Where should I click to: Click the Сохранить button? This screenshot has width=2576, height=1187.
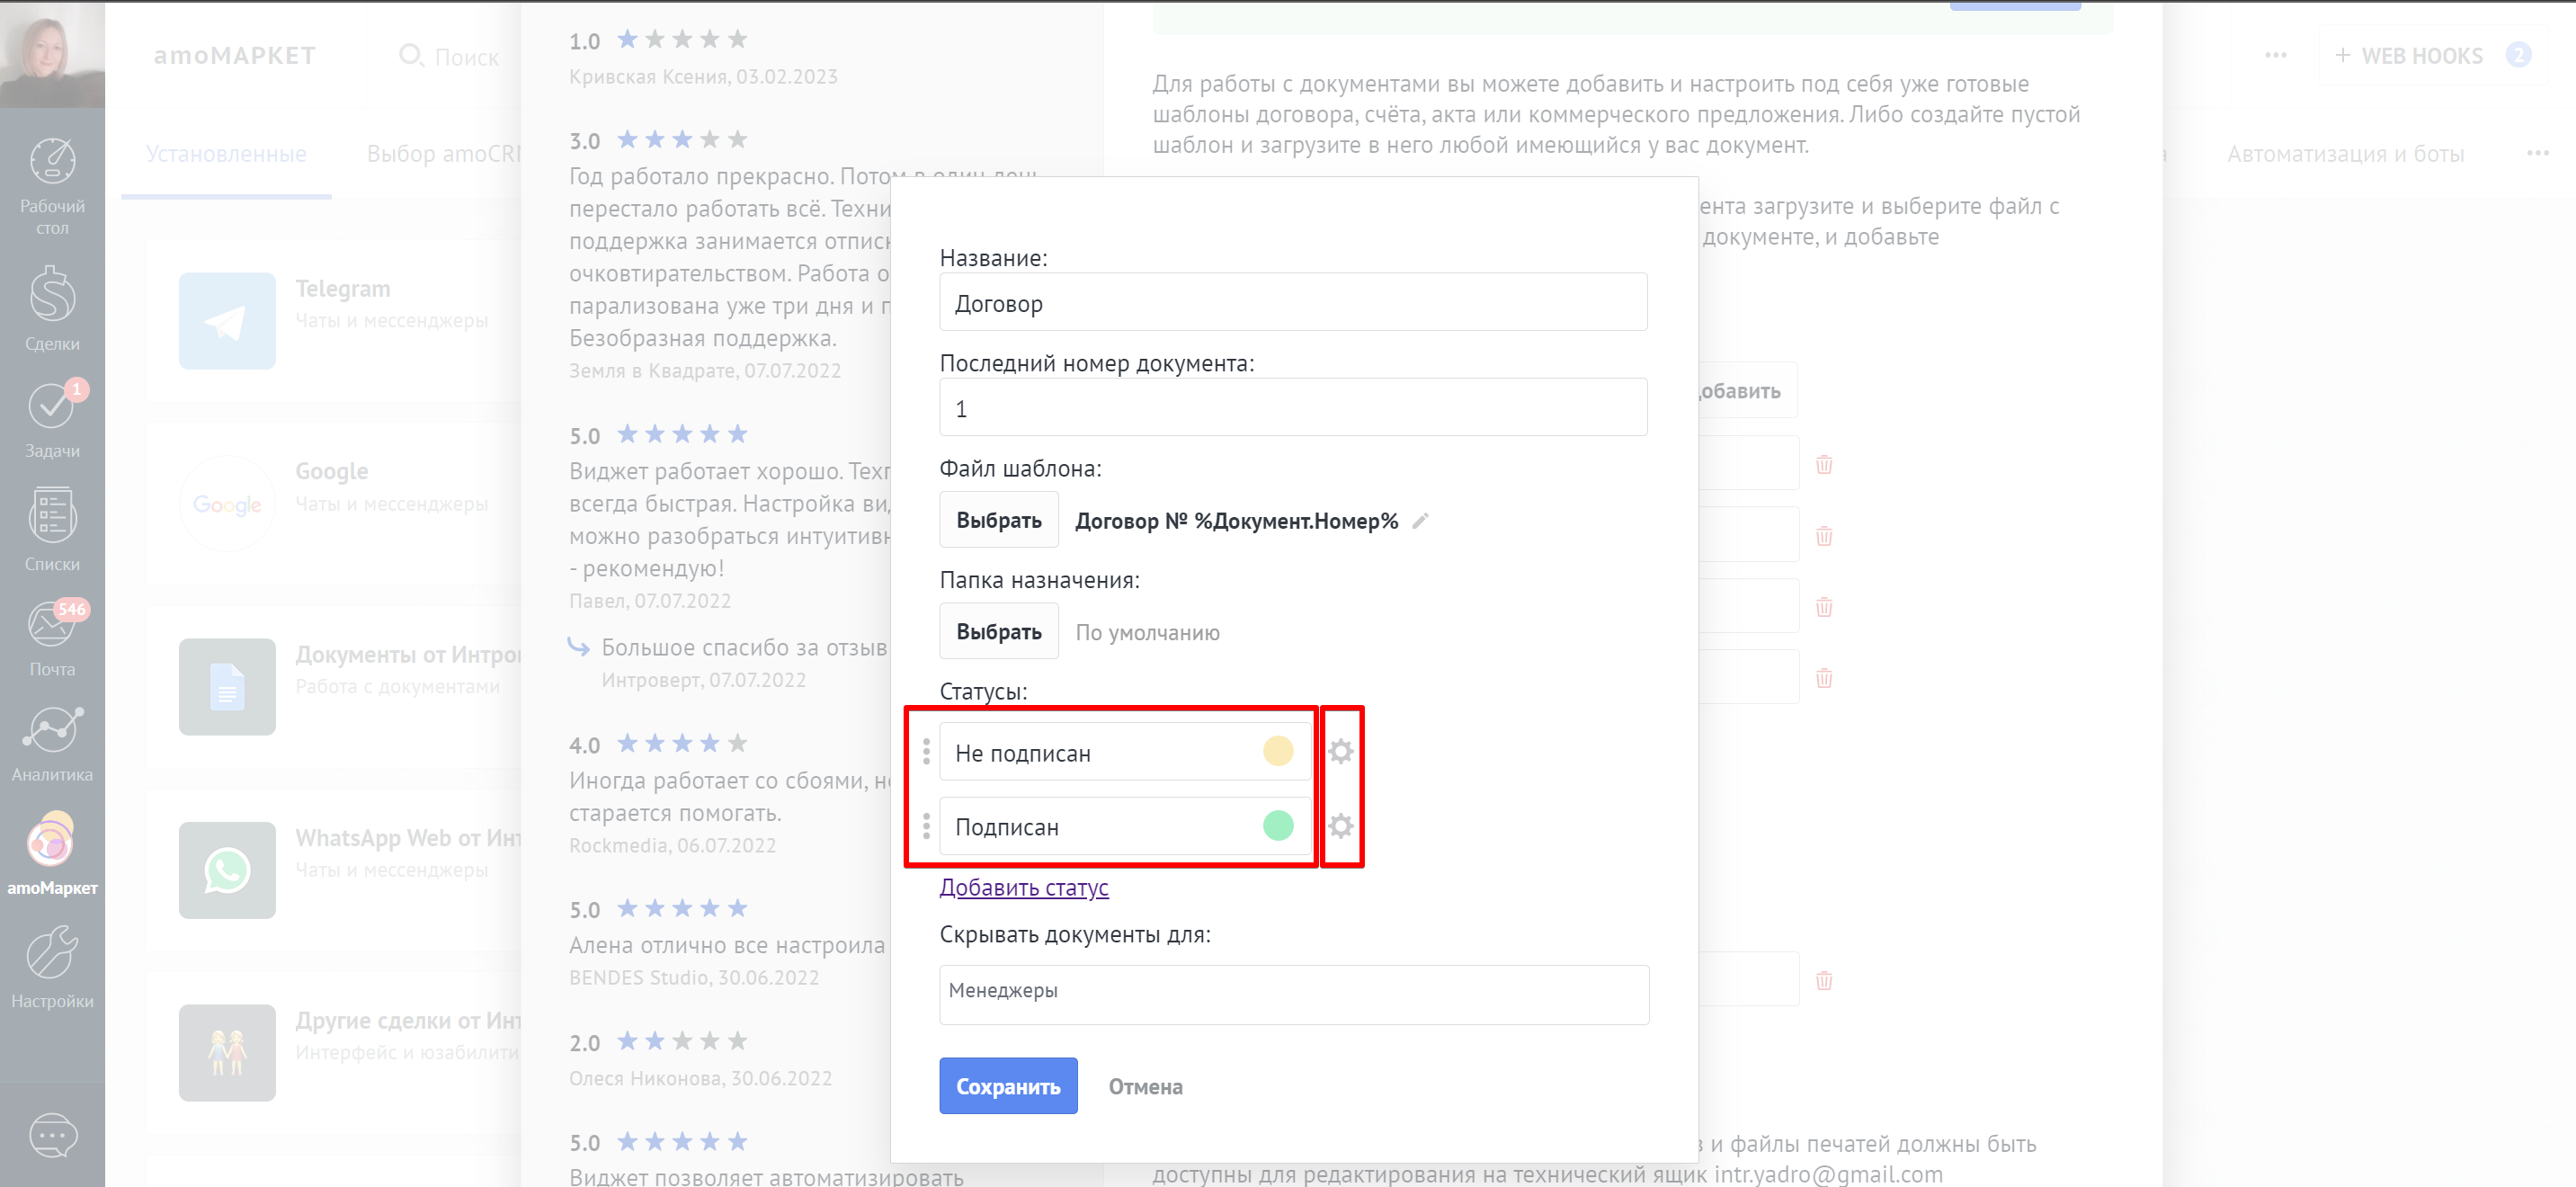pyautogui.click(x=1008, y=1086)
